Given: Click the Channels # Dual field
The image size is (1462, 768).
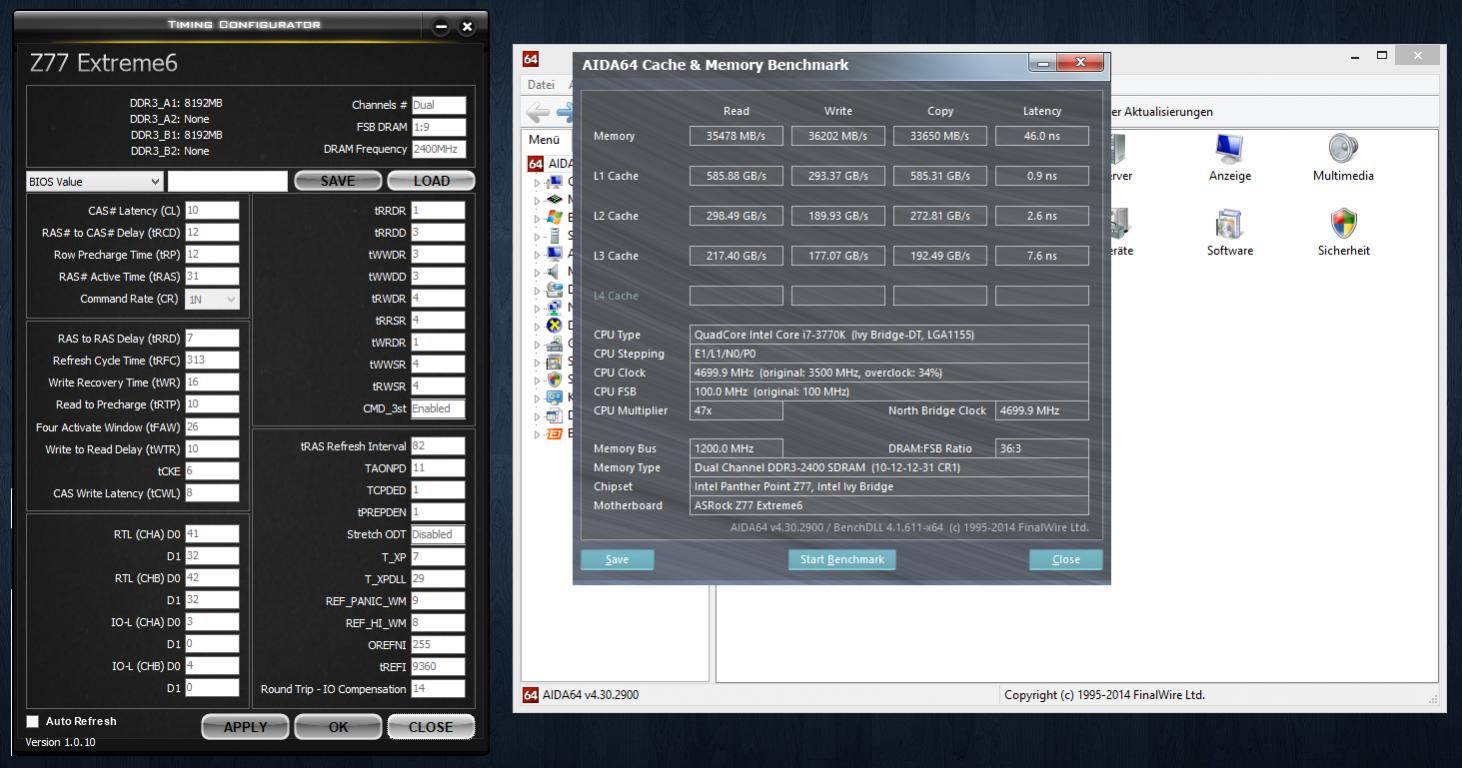Looking at the screenshot, I should [438, 105].
